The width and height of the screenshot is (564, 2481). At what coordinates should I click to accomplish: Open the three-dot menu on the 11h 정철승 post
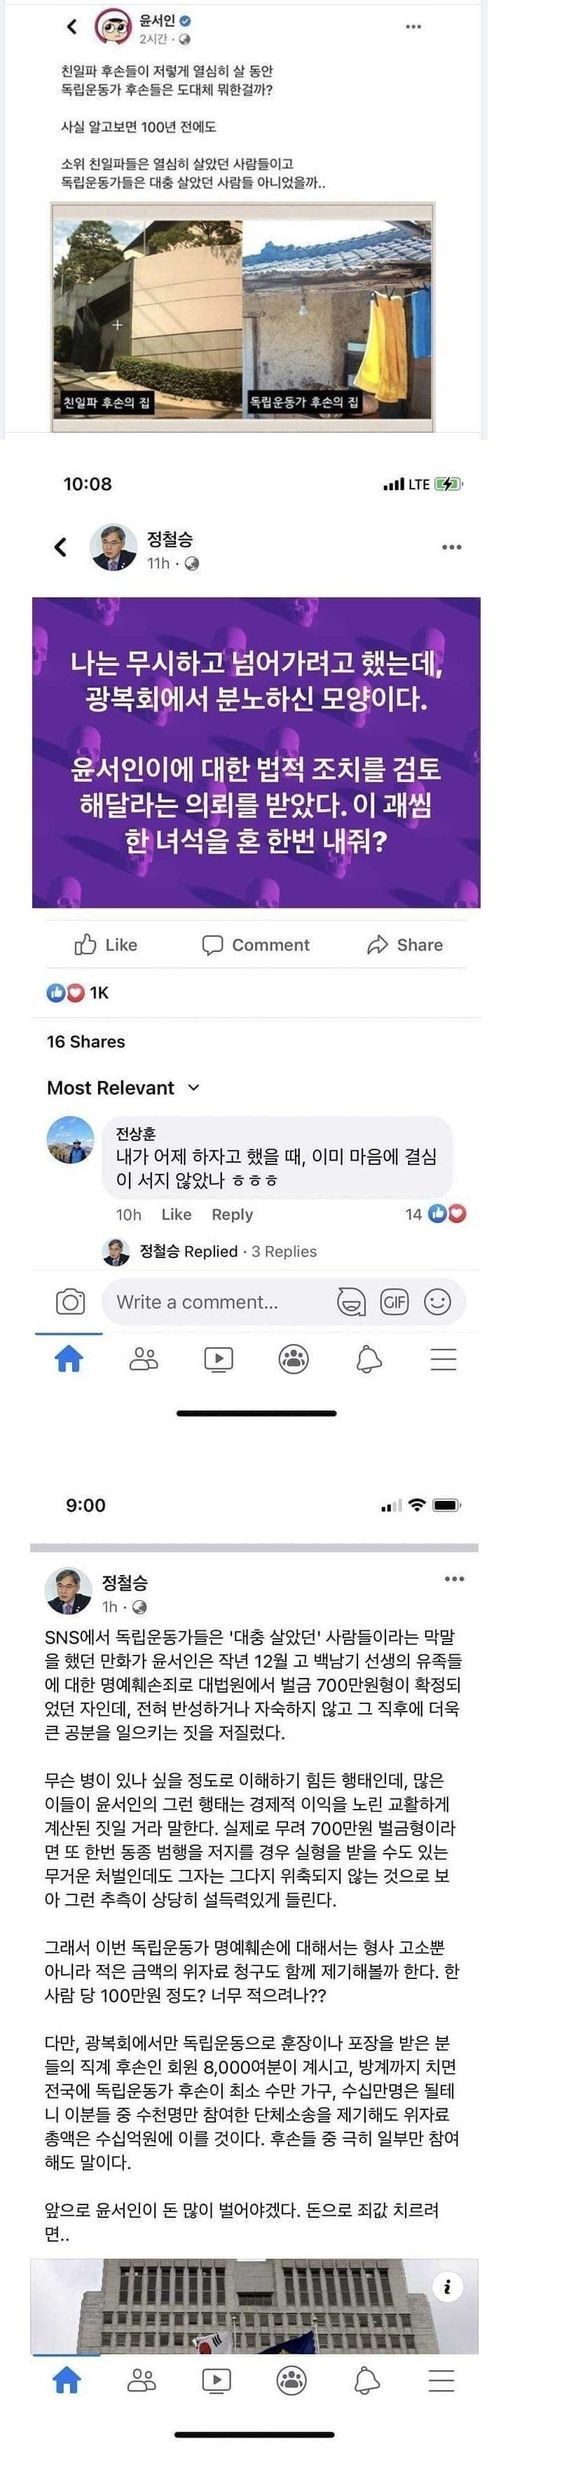click(452, 547)
